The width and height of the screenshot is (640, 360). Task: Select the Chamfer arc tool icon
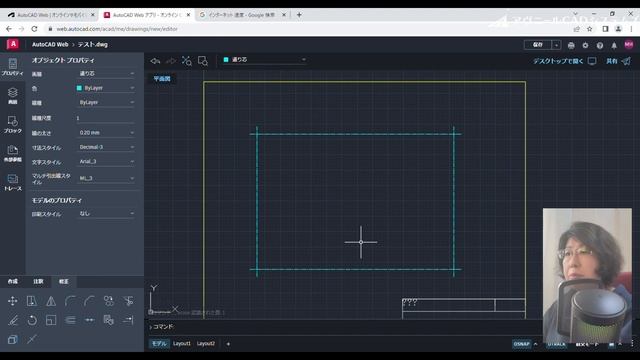tap(89, 301)
